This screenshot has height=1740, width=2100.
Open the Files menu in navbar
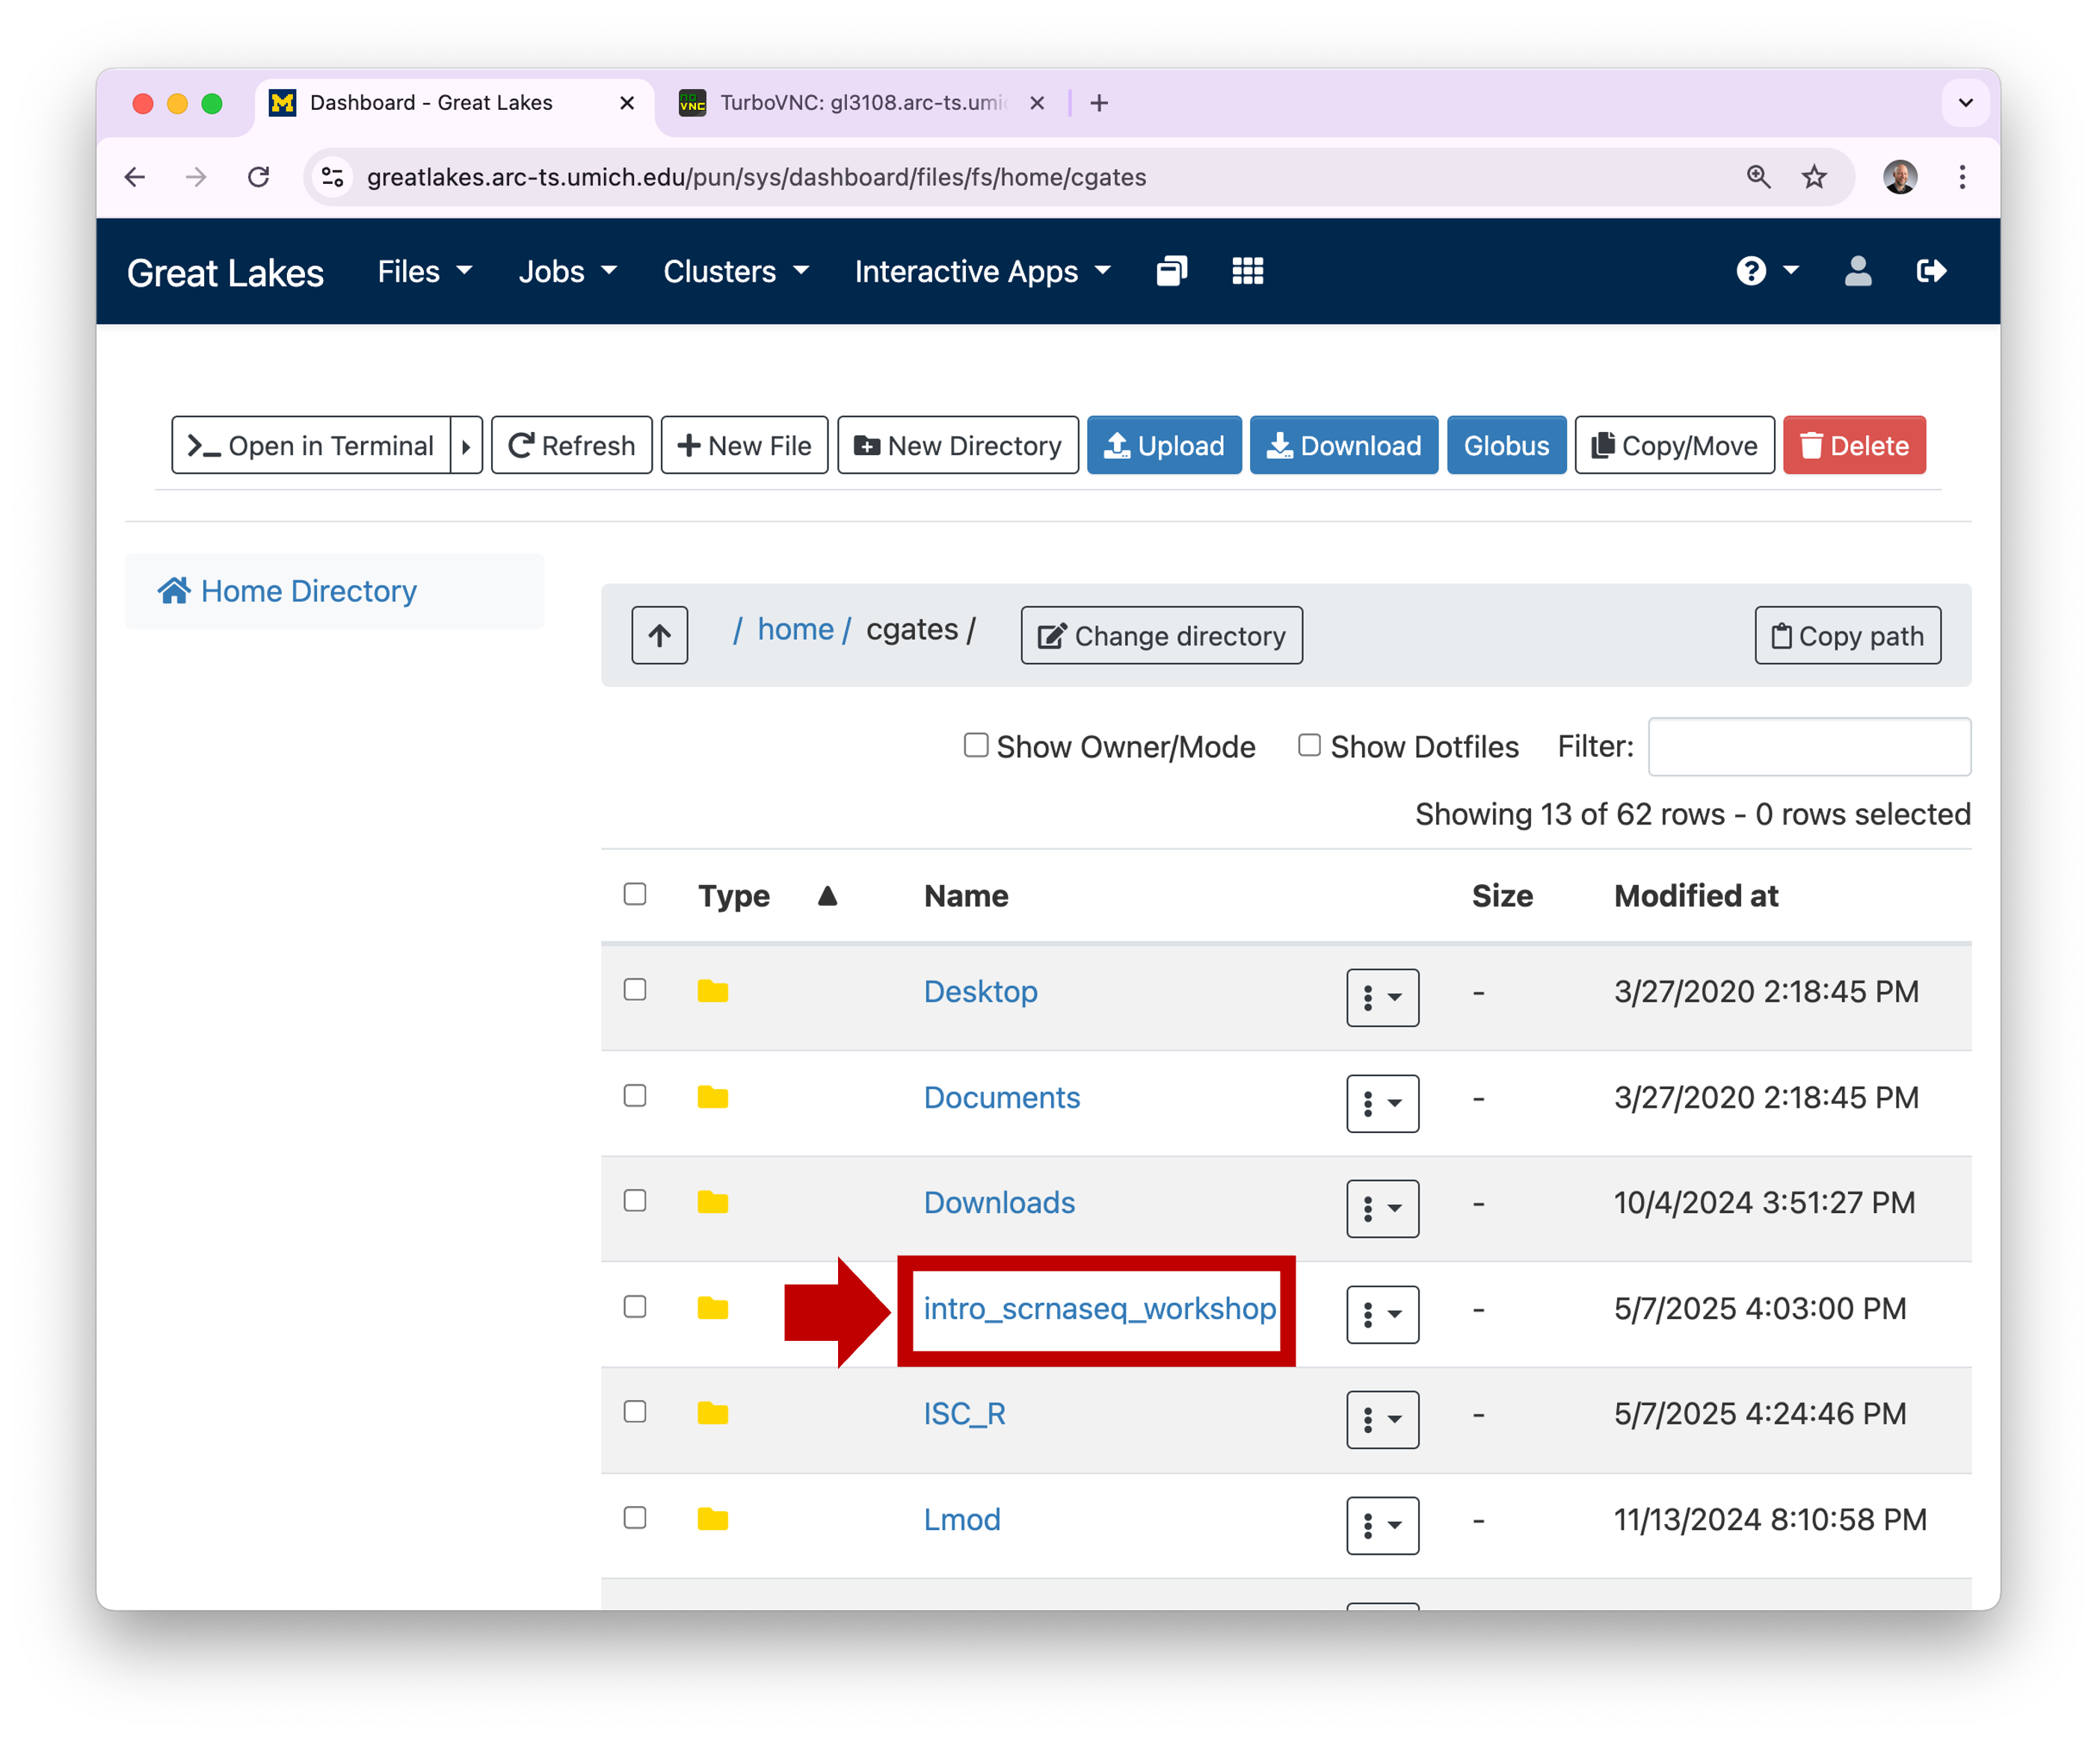tap(424, 272)
